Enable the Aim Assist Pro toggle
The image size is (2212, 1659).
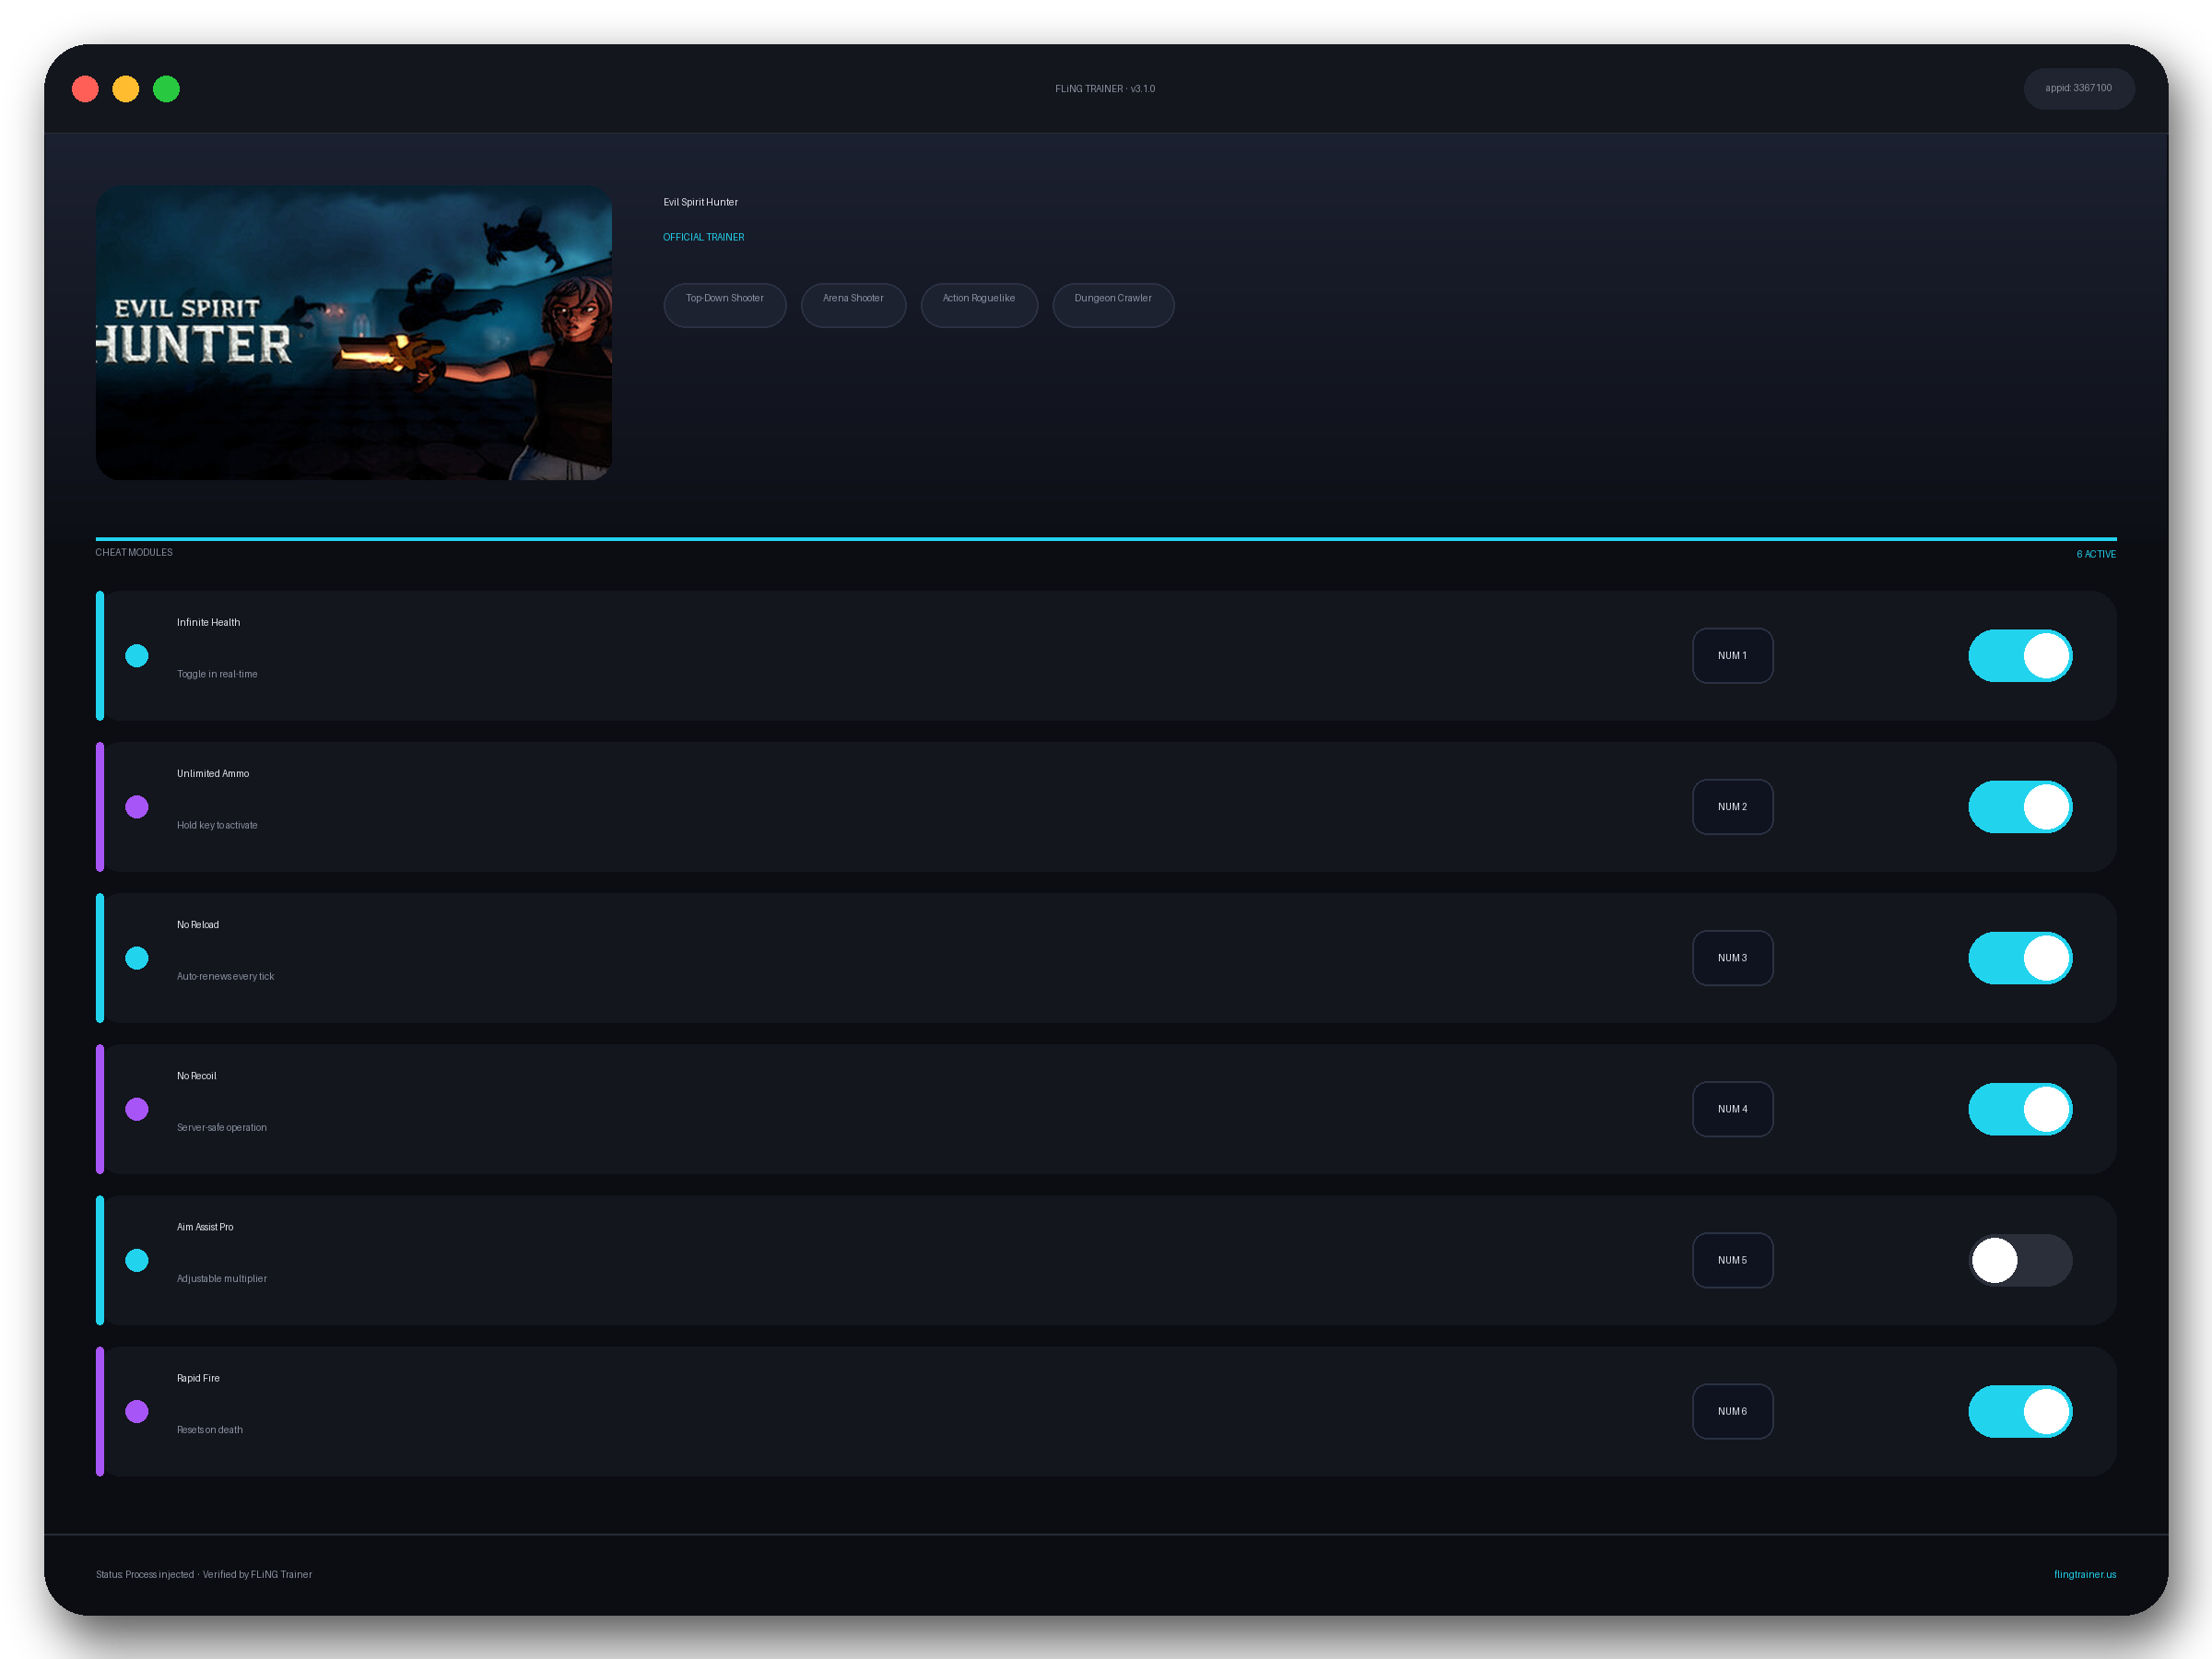pyautogui.click(x=2020, y=1260)
